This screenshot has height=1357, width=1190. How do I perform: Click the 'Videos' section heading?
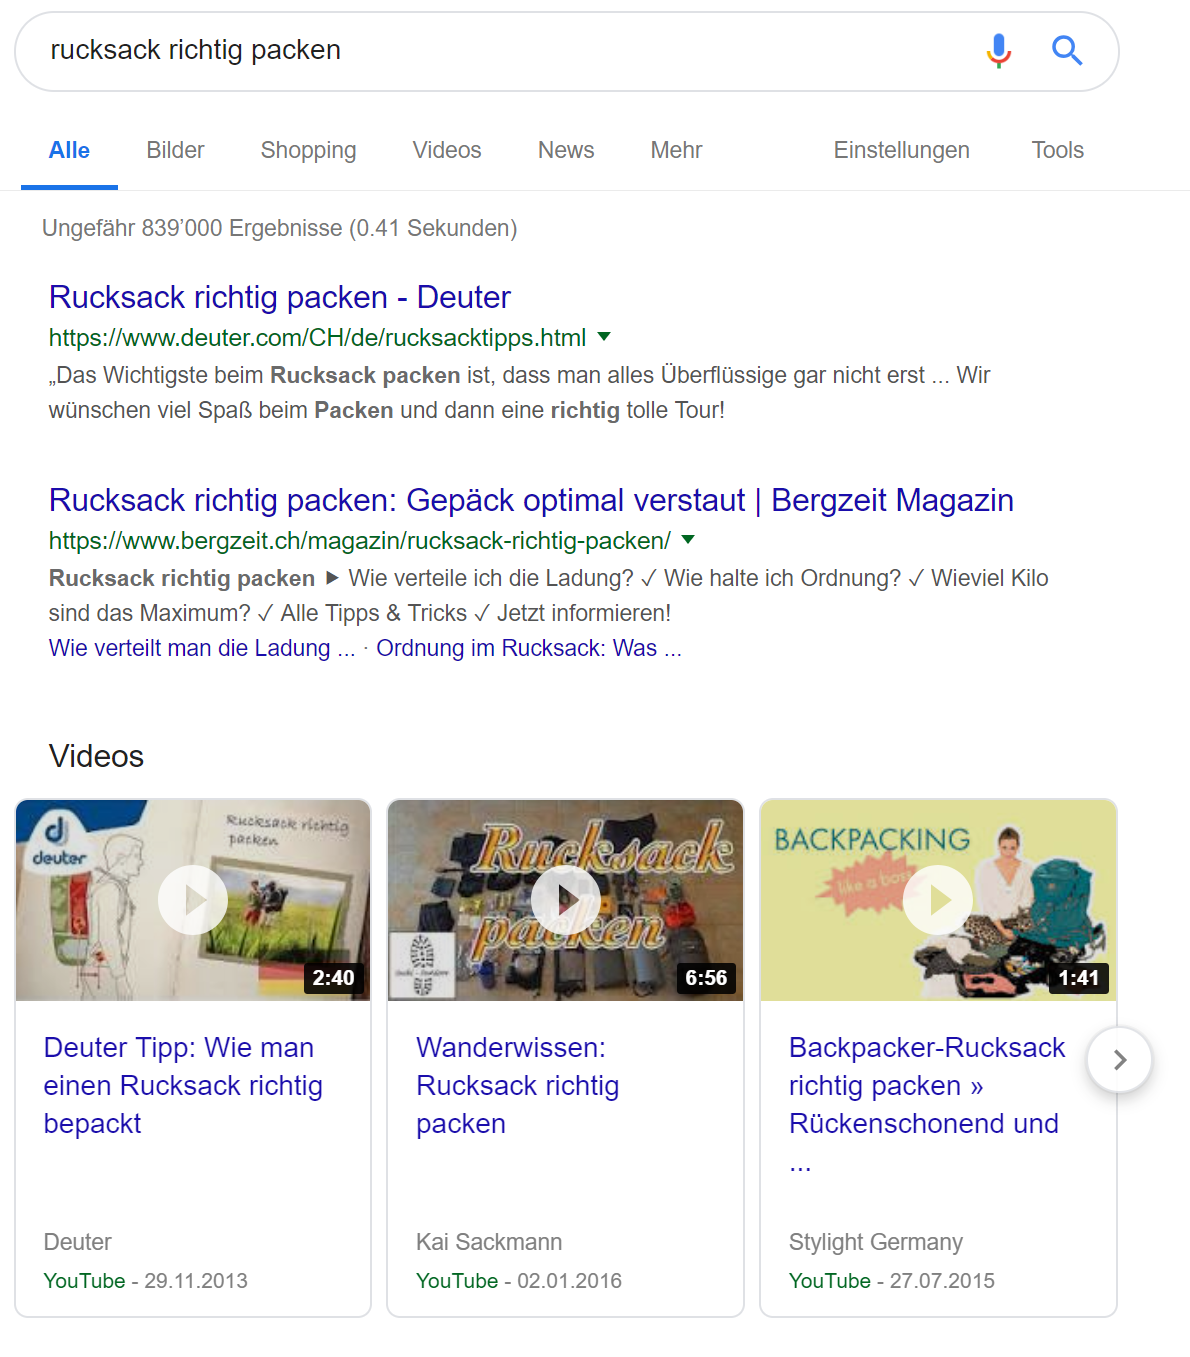click(96, 756)
